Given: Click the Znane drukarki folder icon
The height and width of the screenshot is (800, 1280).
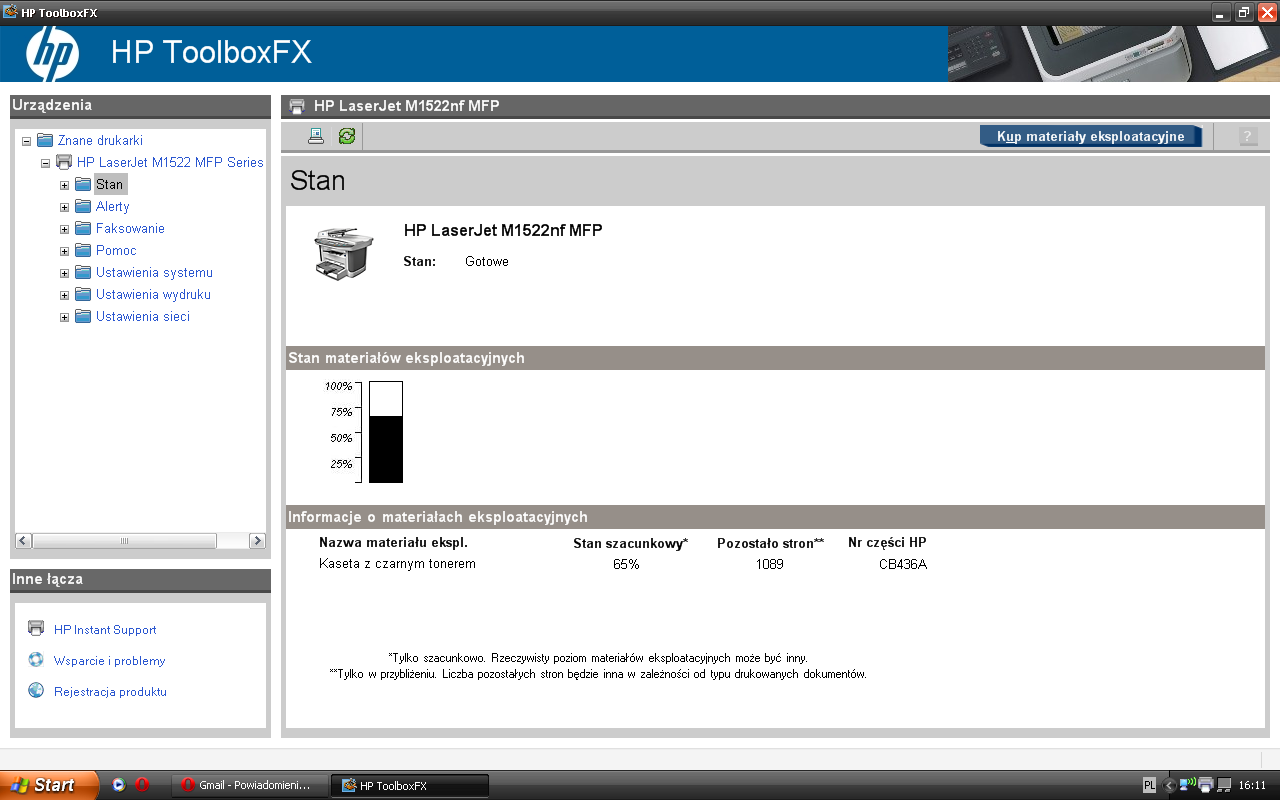Looking at the screenshot, I should 44,140.
